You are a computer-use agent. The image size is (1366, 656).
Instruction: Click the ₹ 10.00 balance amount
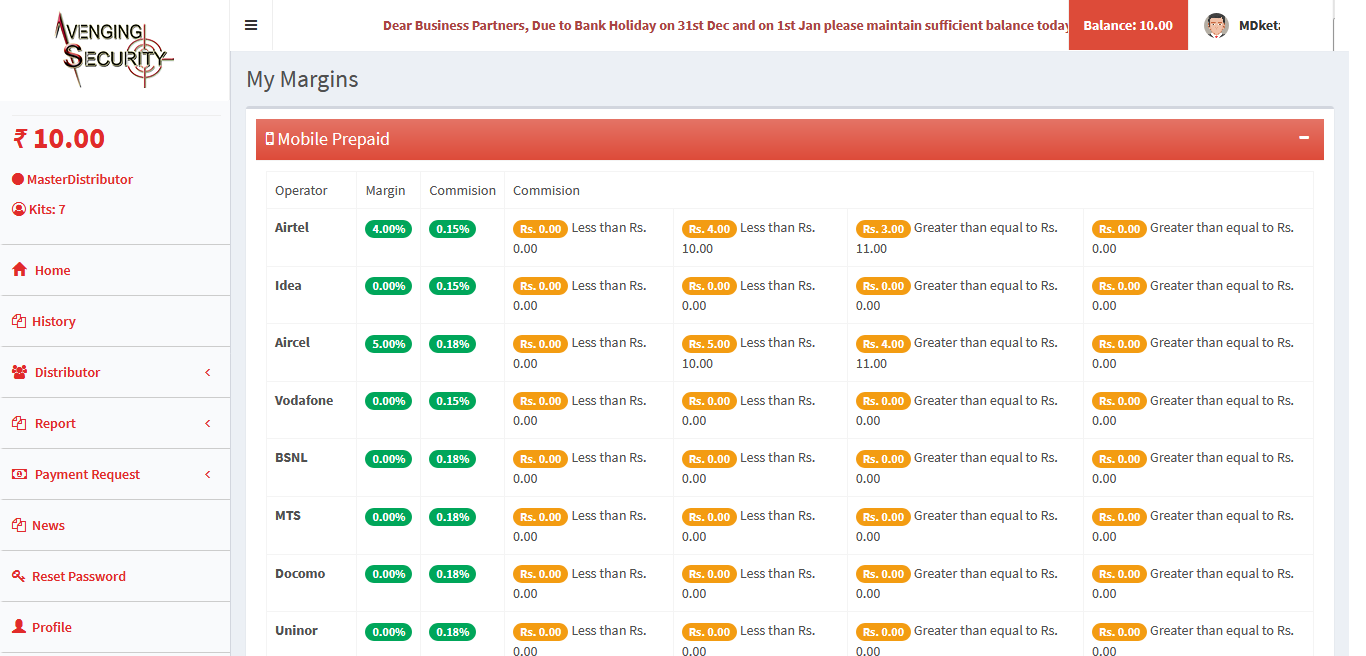[x=58, y=138]
